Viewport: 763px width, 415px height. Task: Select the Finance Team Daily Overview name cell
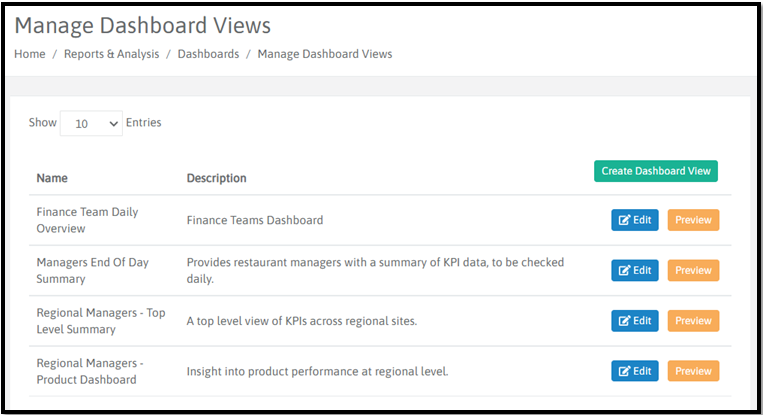click(87, 220)
